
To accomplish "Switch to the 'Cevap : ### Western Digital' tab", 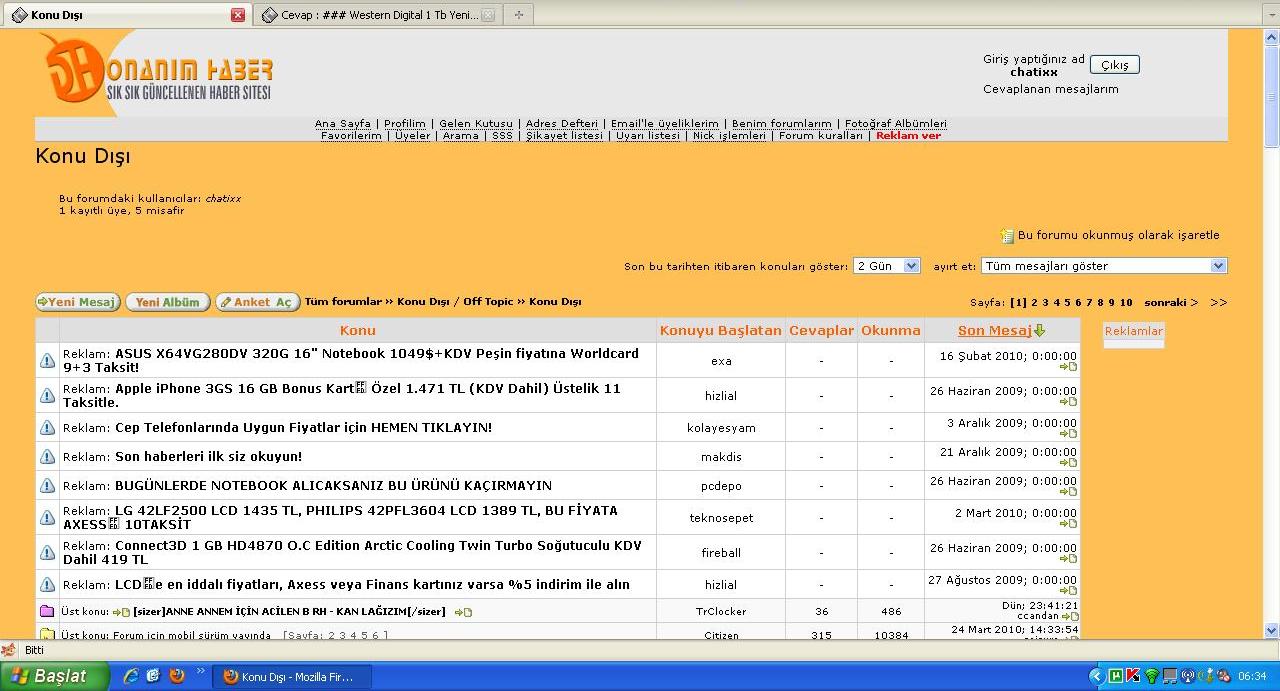I will pos(378,15).
